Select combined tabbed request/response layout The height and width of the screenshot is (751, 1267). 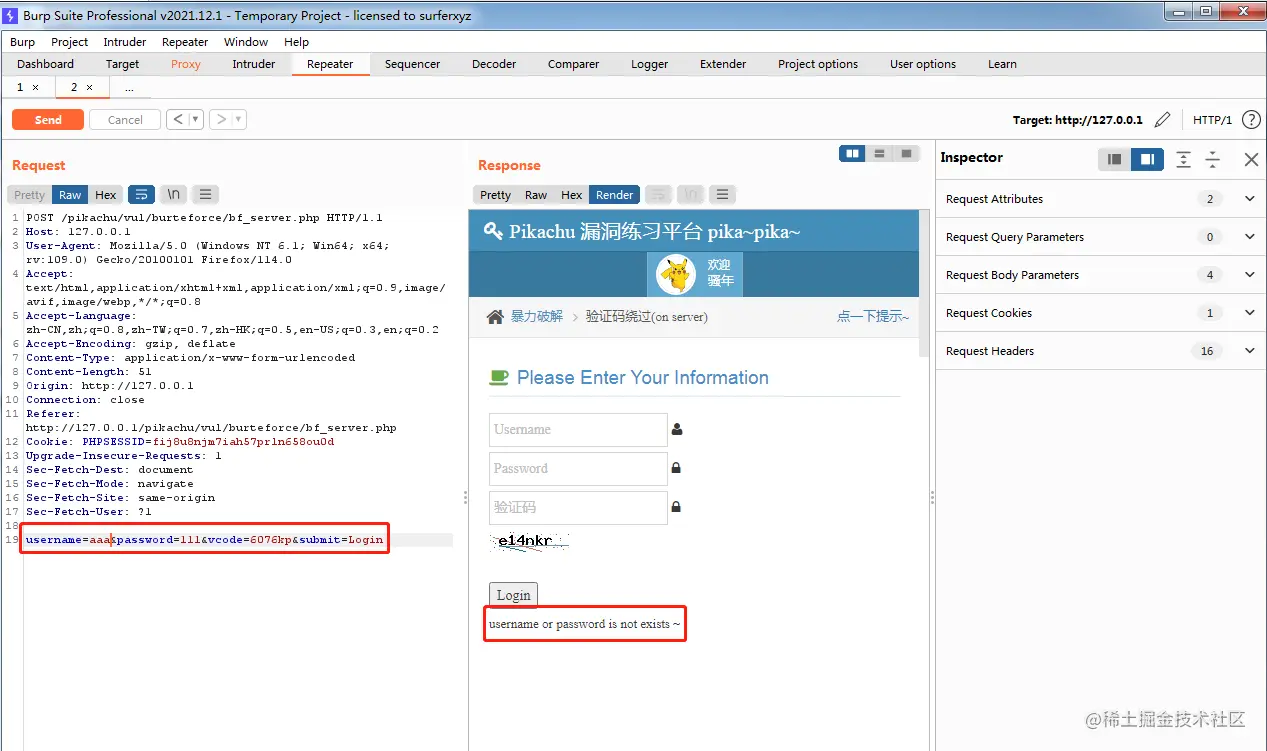coord(906,154)
